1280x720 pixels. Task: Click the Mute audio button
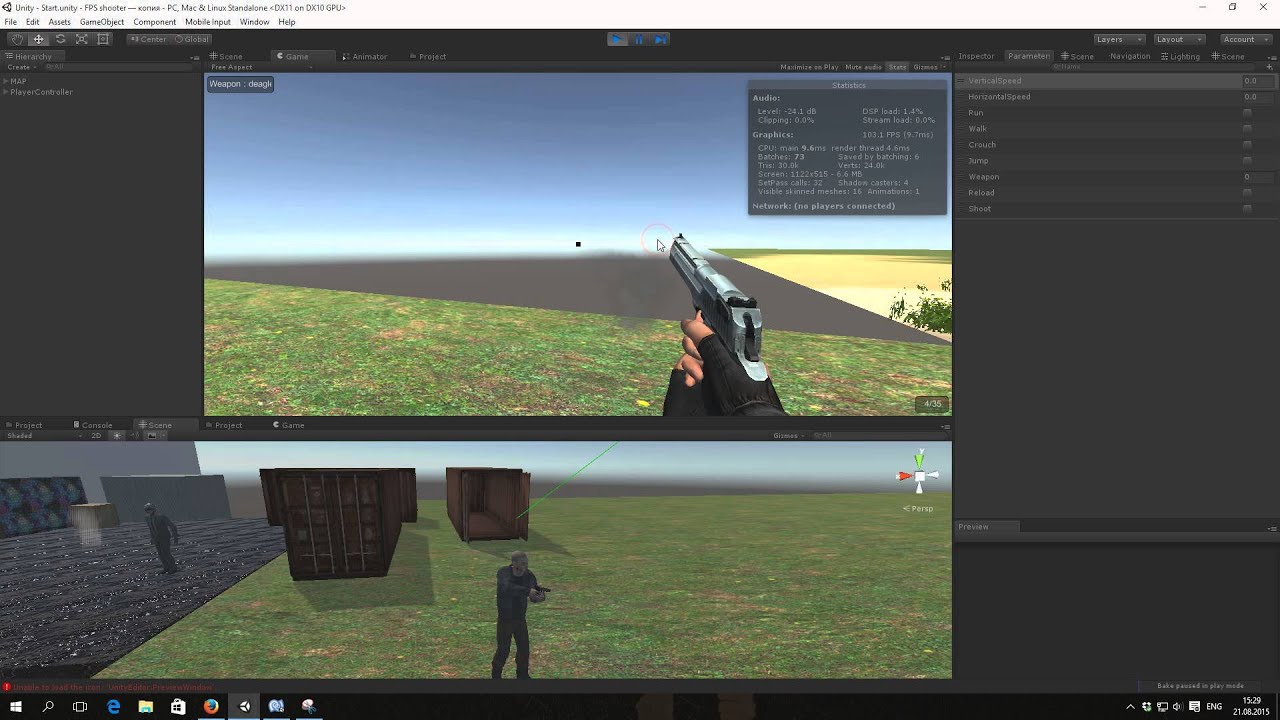[x=863, y=67]
